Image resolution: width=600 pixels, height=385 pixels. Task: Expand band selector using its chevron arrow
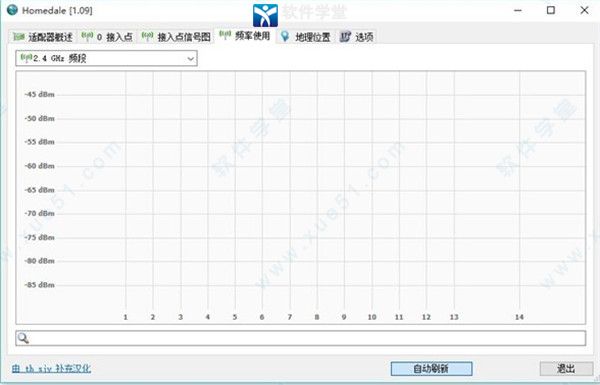click(x=191, y=59)
